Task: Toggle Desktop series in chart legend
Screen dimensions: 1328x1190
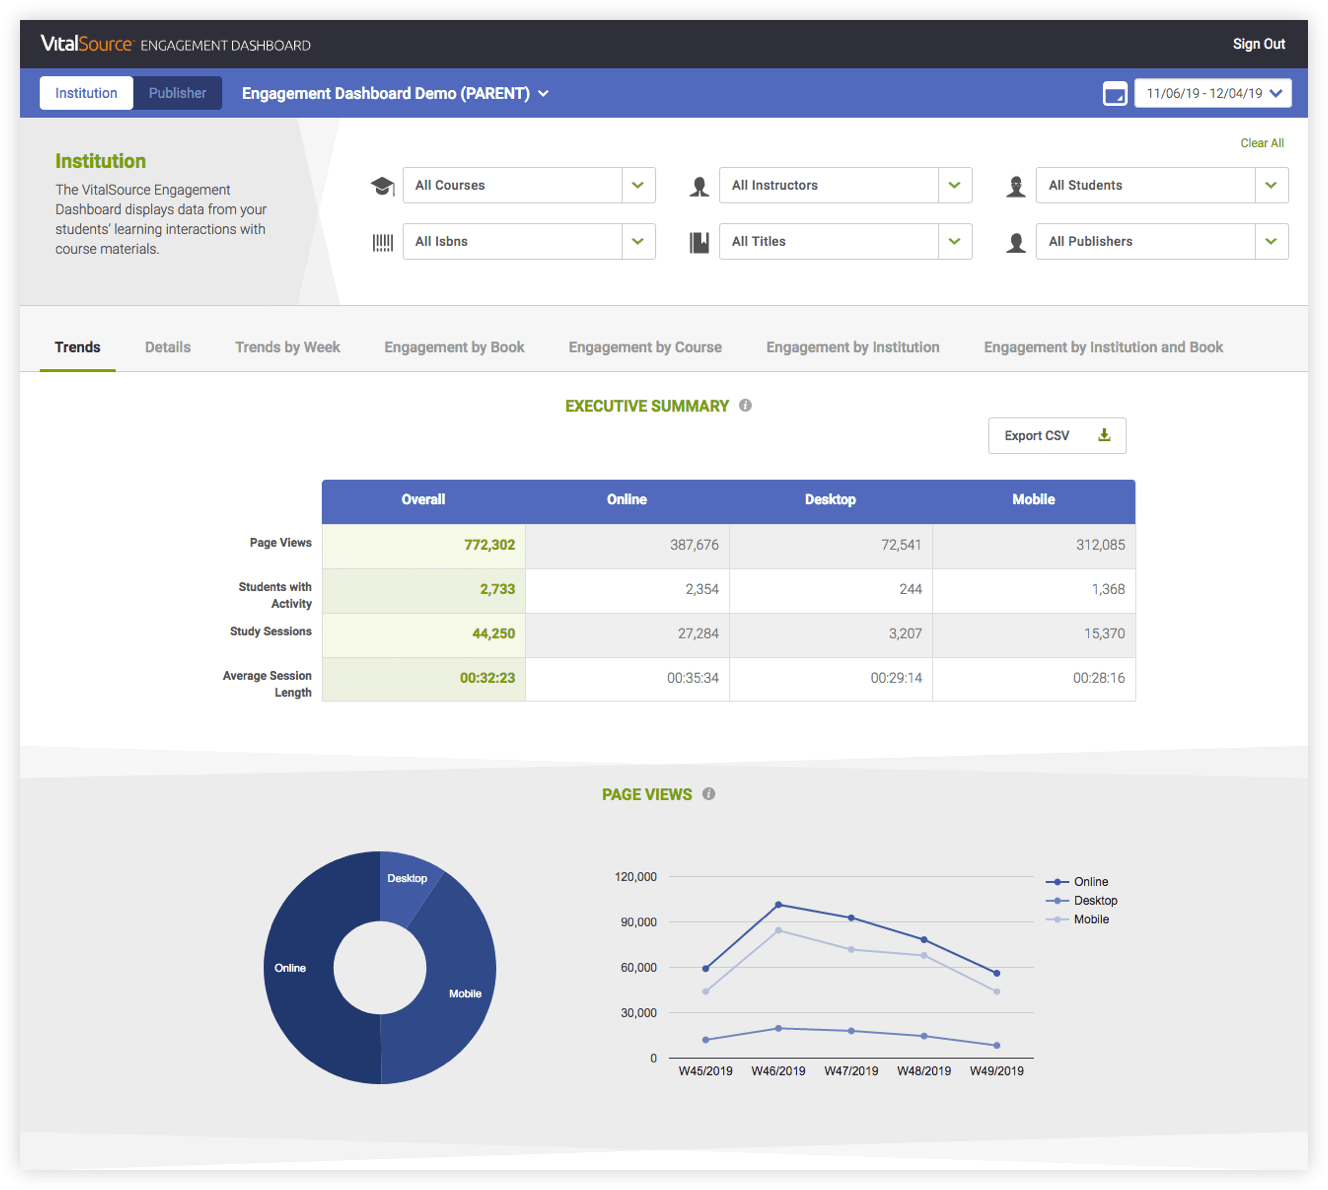Action: coord(1081,901)
